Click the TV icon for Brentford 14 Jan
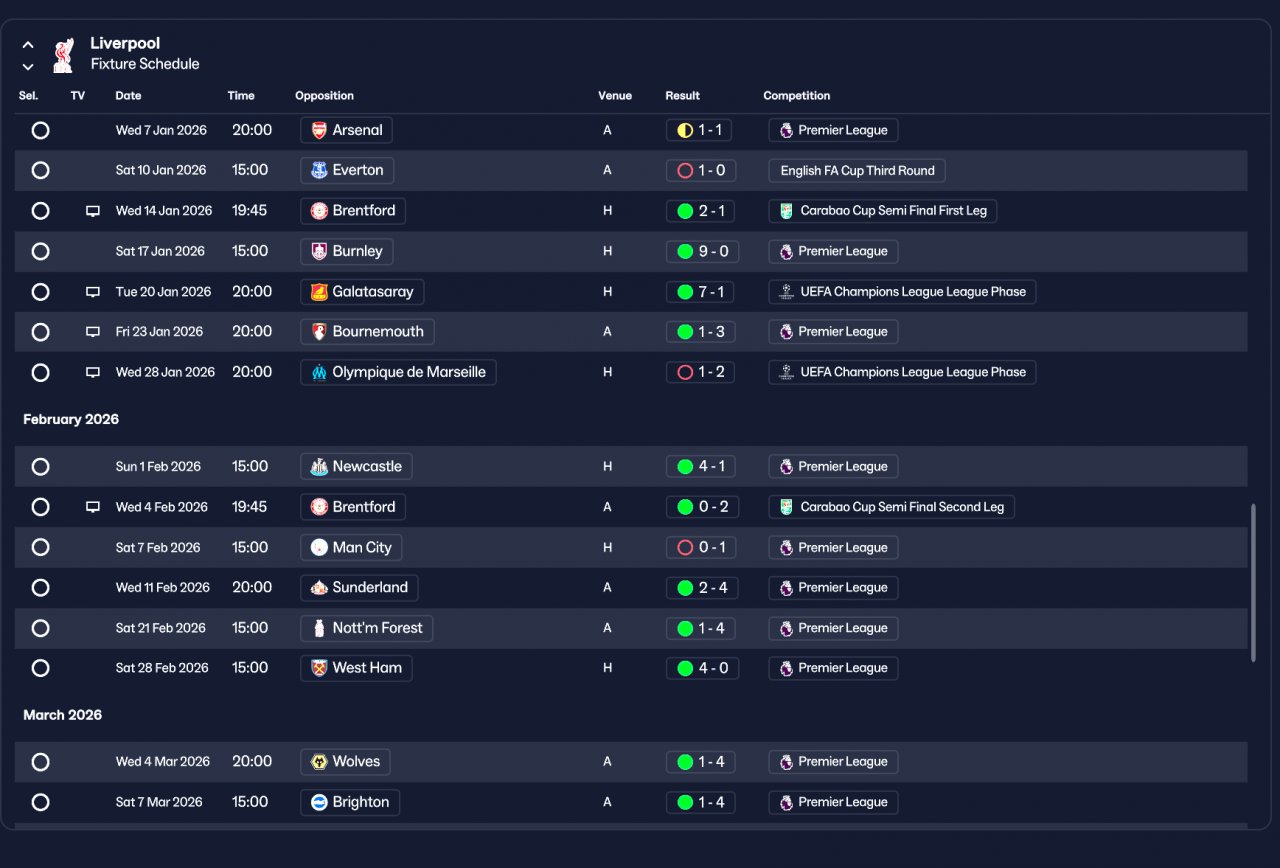1280x868 pixels. point(93,211)
